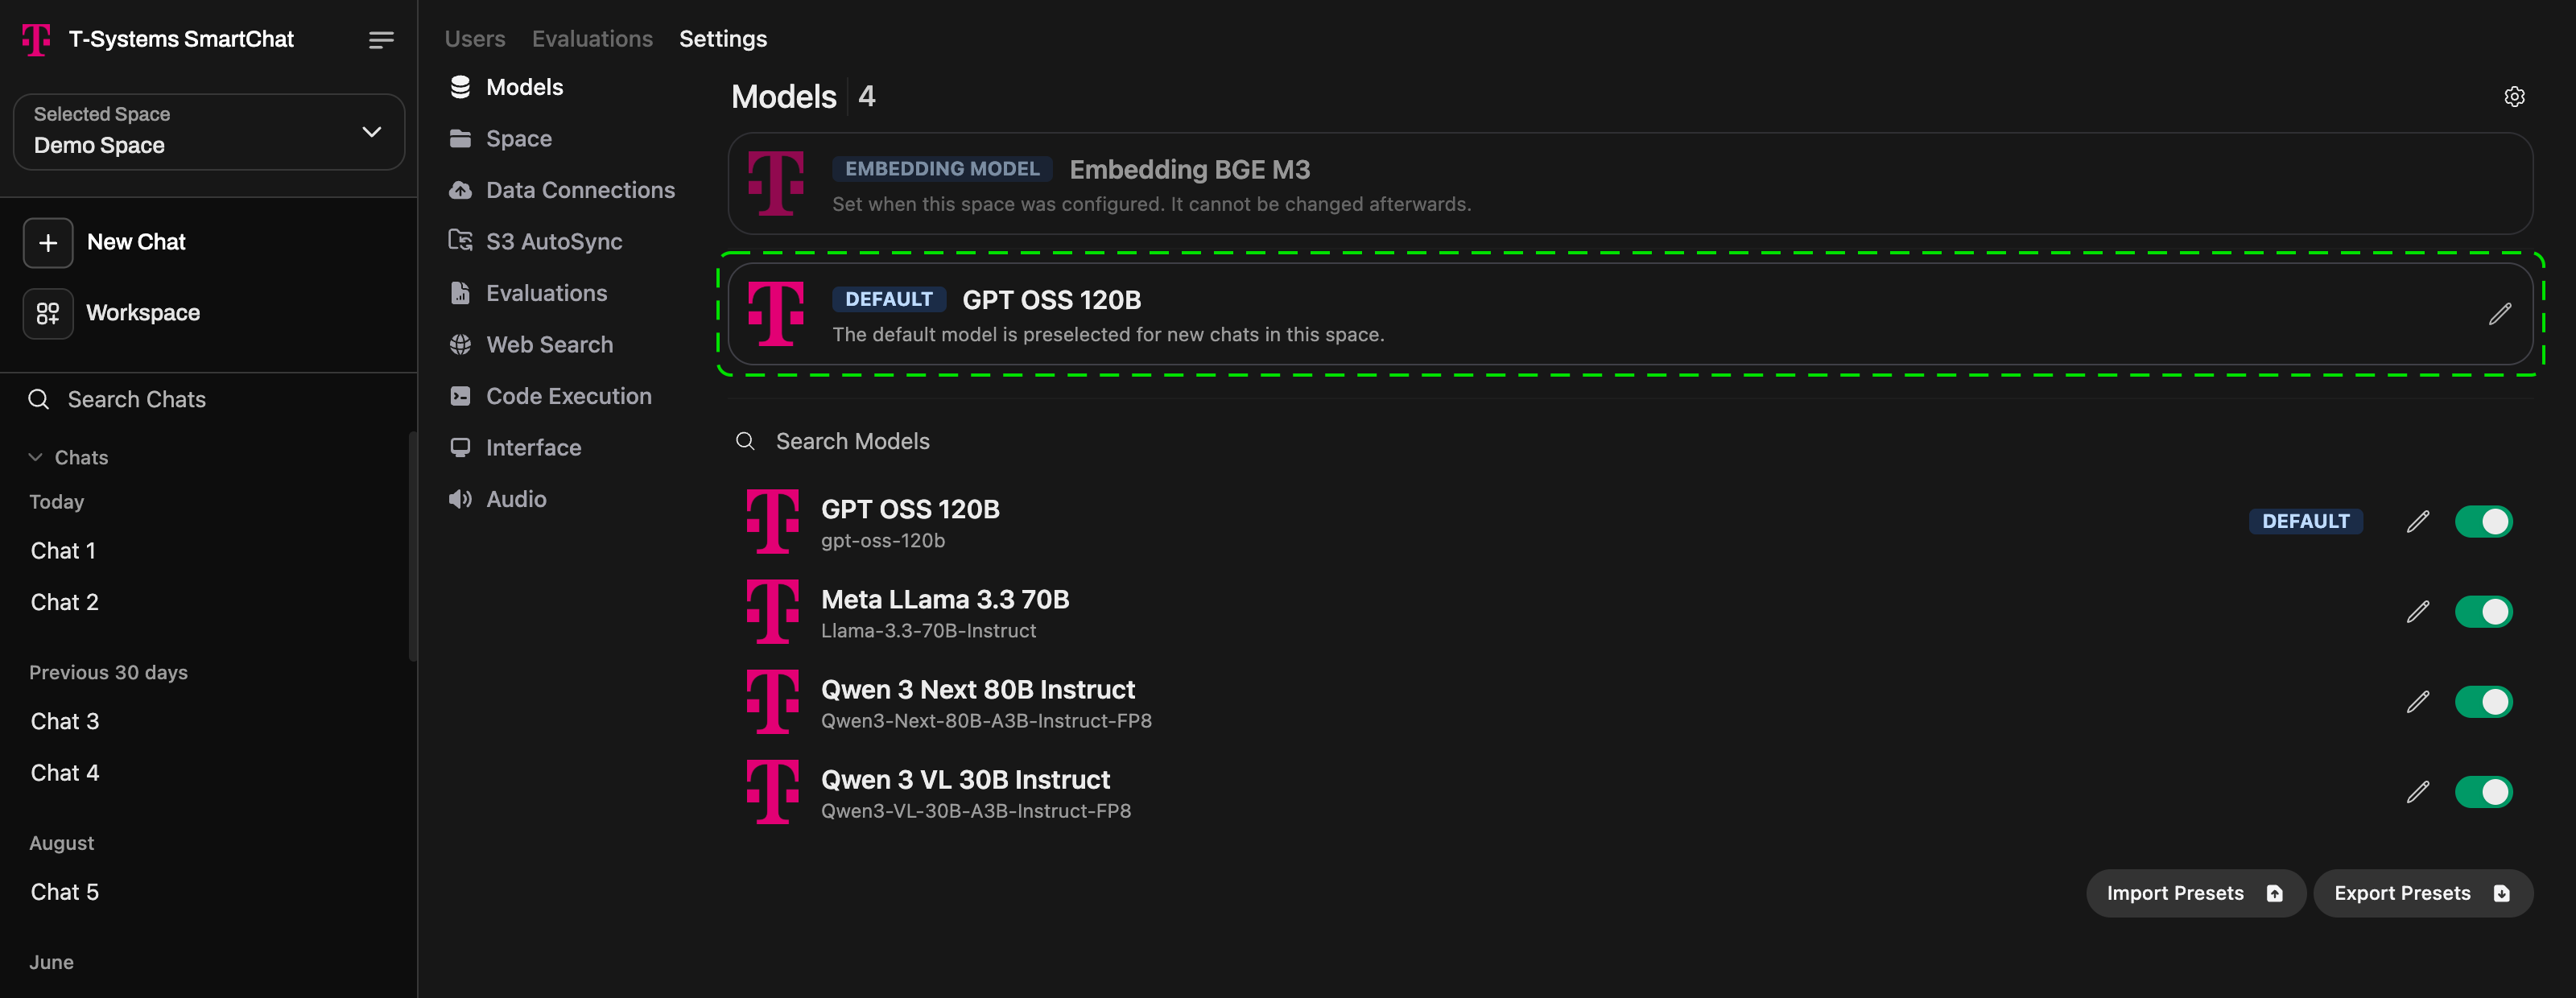
Task: Open models settings gear icon
Action: coord(2514,97)
